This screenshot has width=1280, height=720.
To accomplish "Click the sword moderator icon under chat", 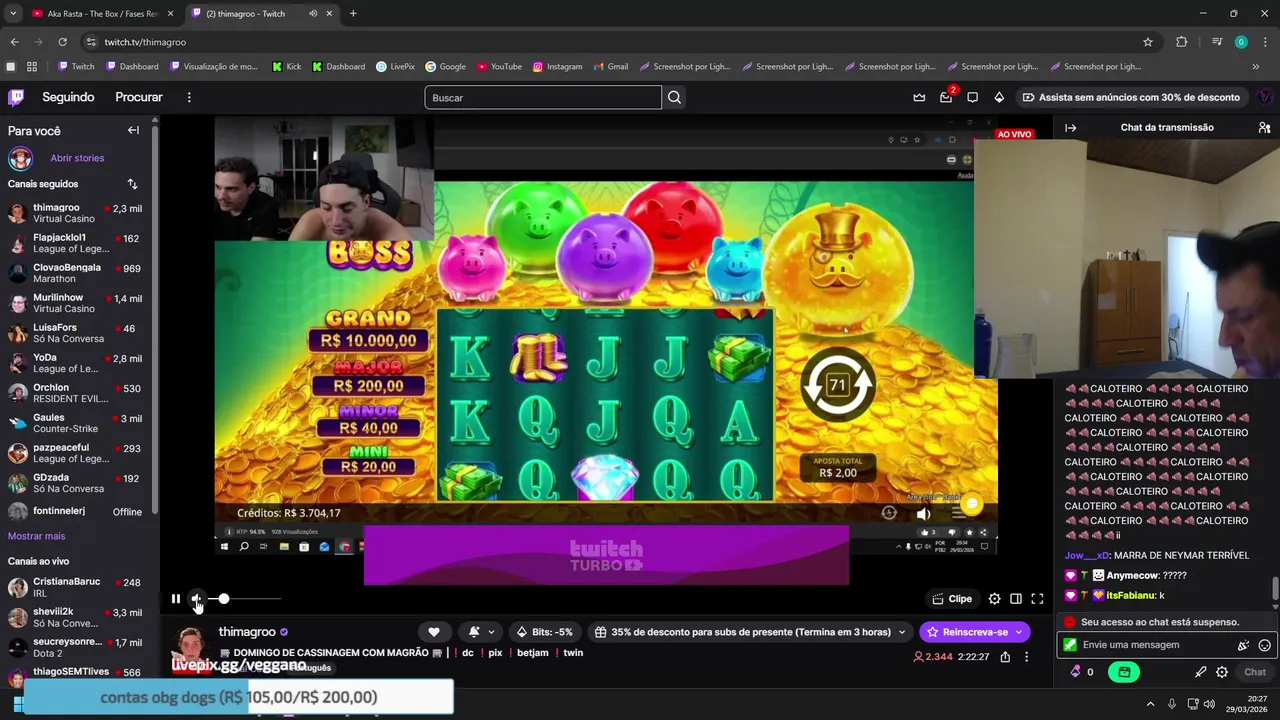I will pos(1201,672).
